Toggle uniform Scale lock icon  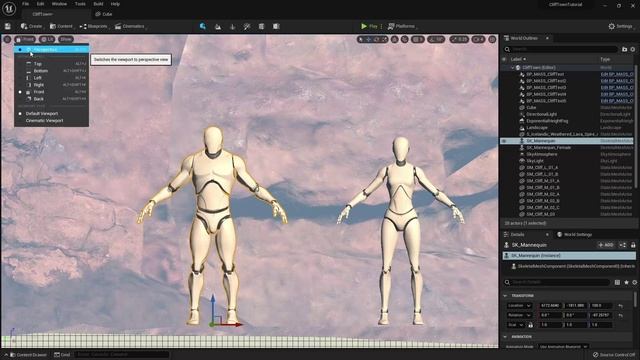click(x=531, y=325)
